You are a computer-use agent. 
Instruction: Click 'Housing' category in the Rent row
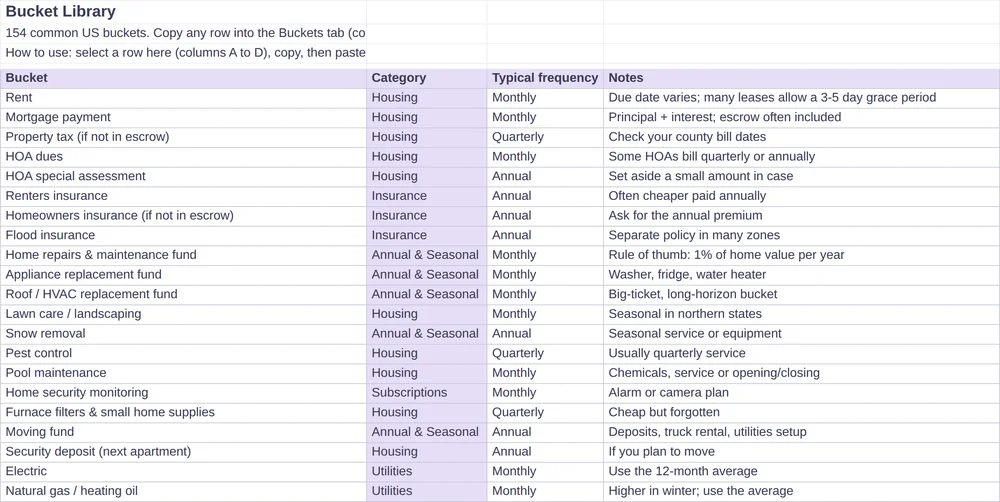pos(427,98)
